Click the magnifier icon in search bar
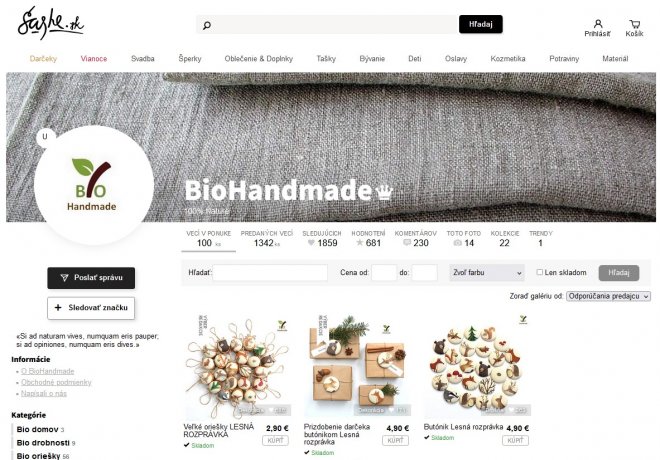This screenshot has height=460, width=660. (207, 25)
